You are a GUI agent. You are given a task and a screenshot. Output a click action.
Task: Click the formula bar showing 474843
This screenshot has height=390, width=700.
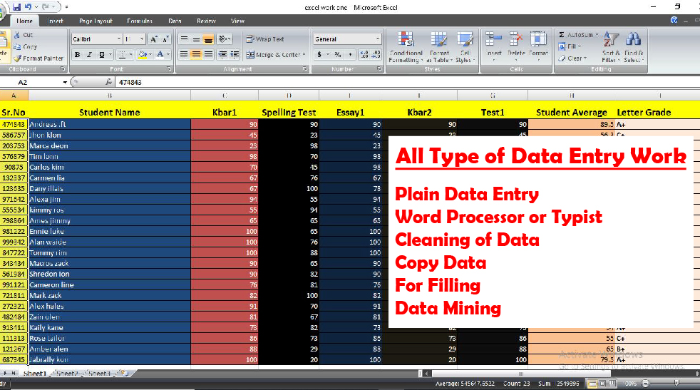[406, 82]
